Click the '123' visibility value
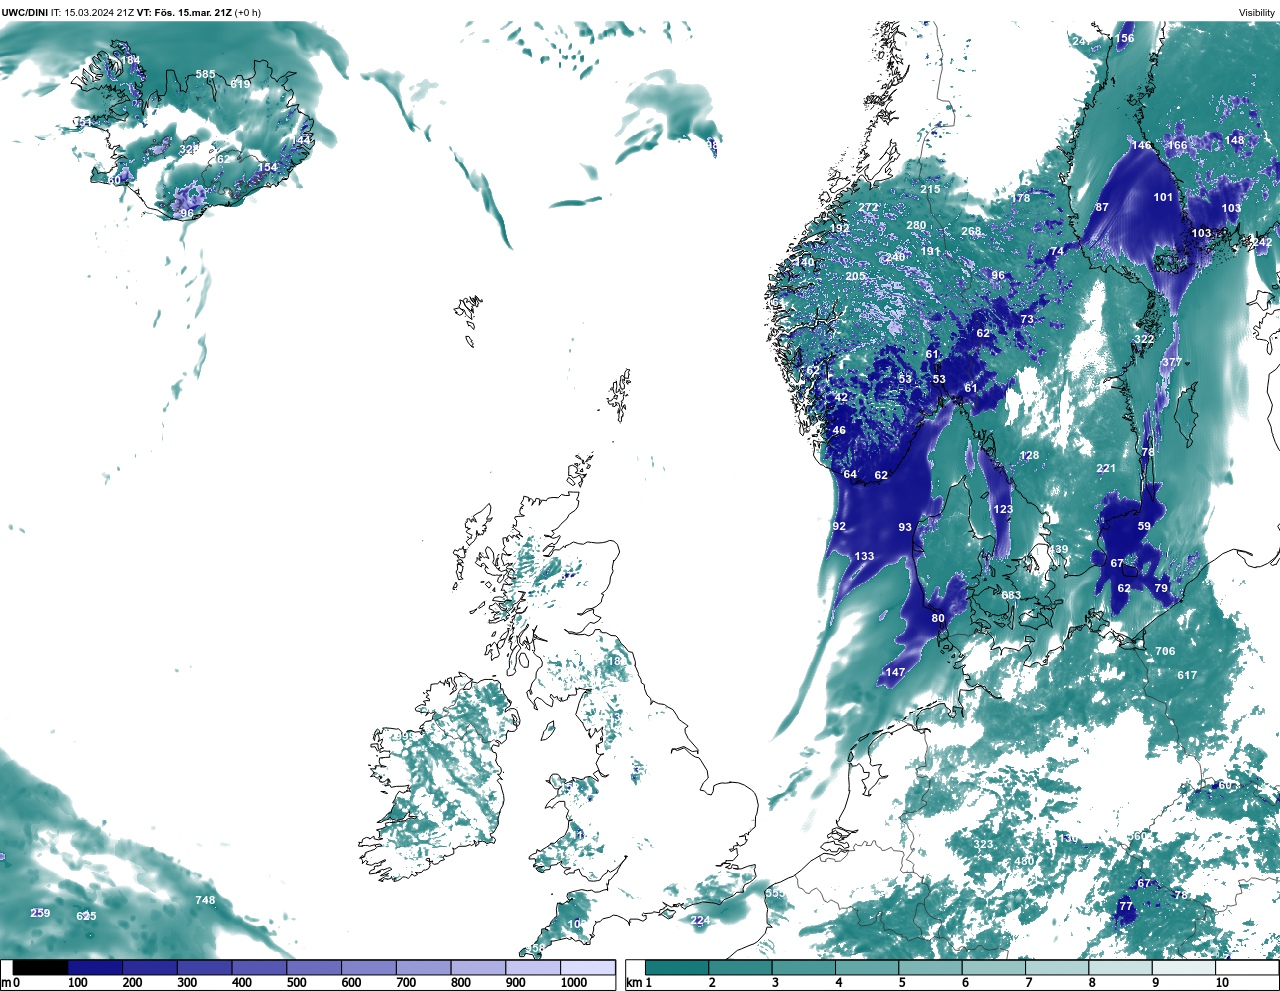 pos(1003,509)
